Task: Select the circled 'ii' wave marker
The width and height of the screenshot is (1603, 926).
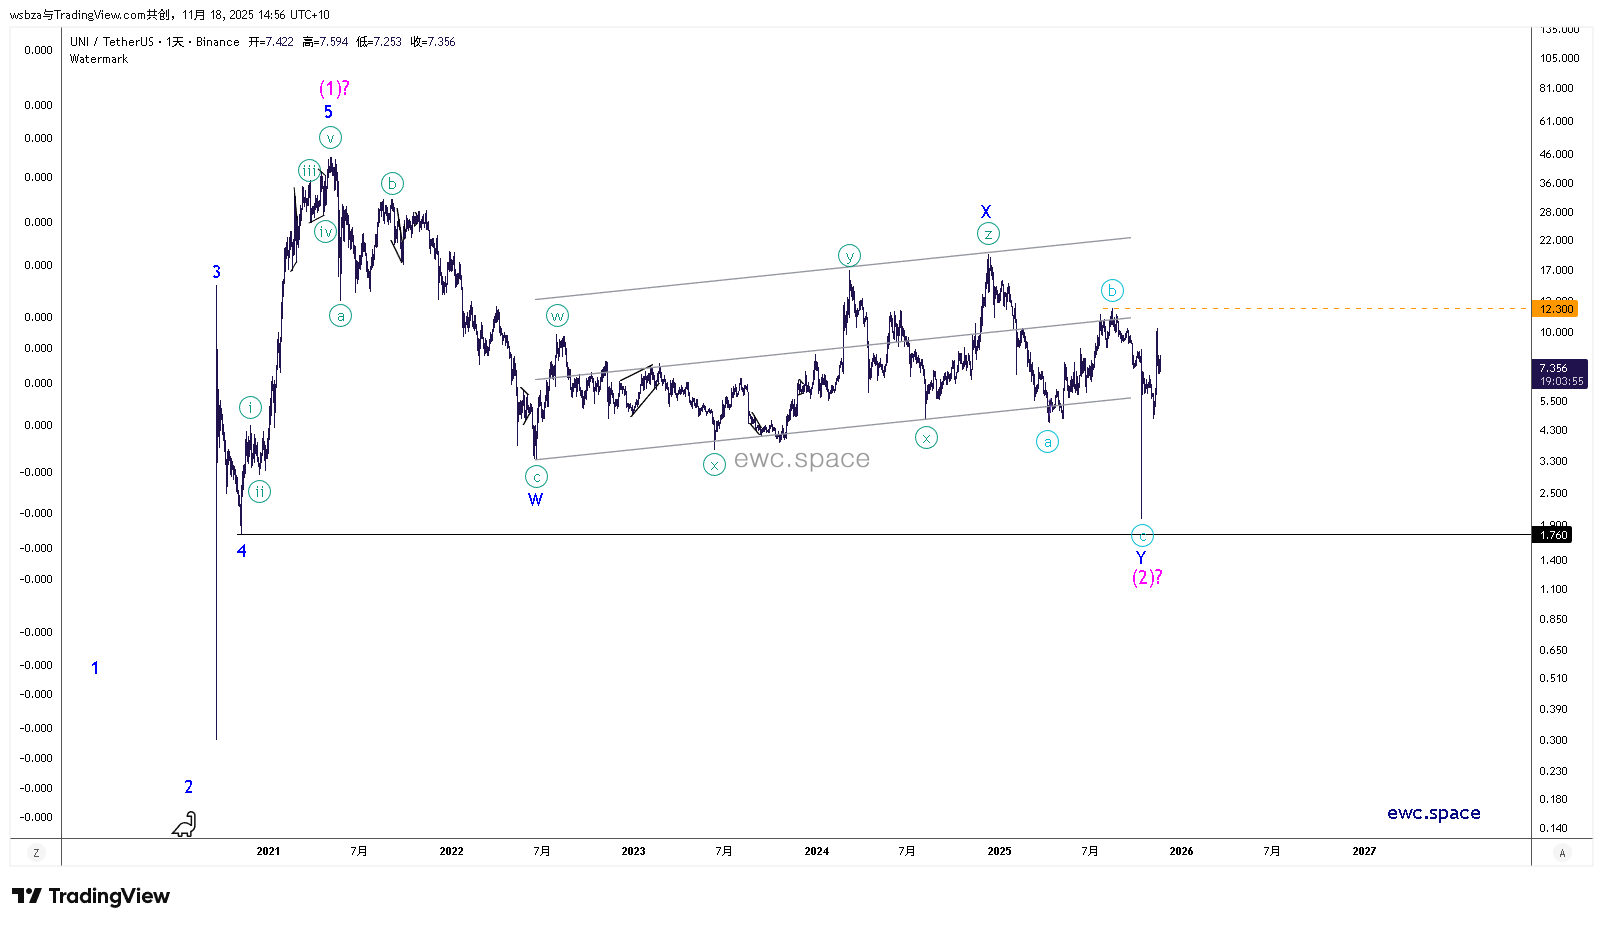Action: click(x=259, y=491)
